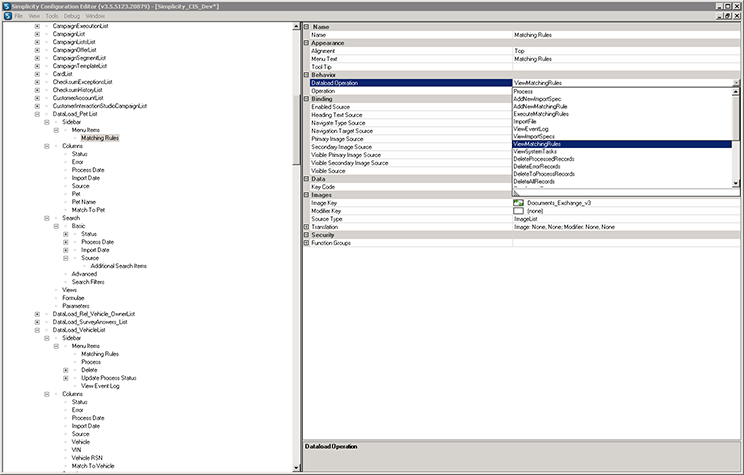Collapse the Security property category
This screenshot has width=744, height=475.
click(307, 235)
